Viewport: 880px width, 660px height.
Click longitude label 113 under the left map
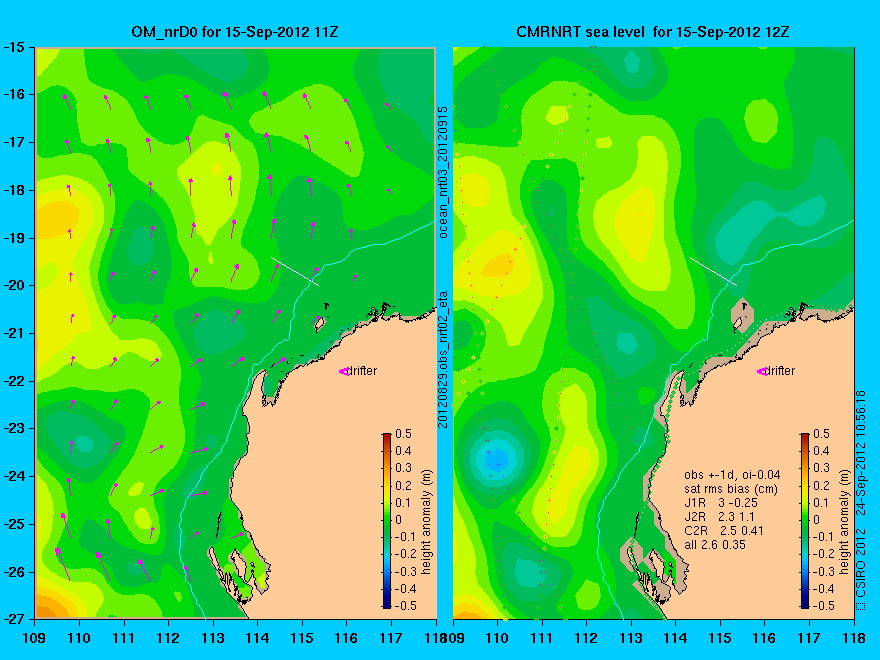[x=213, y=638]
